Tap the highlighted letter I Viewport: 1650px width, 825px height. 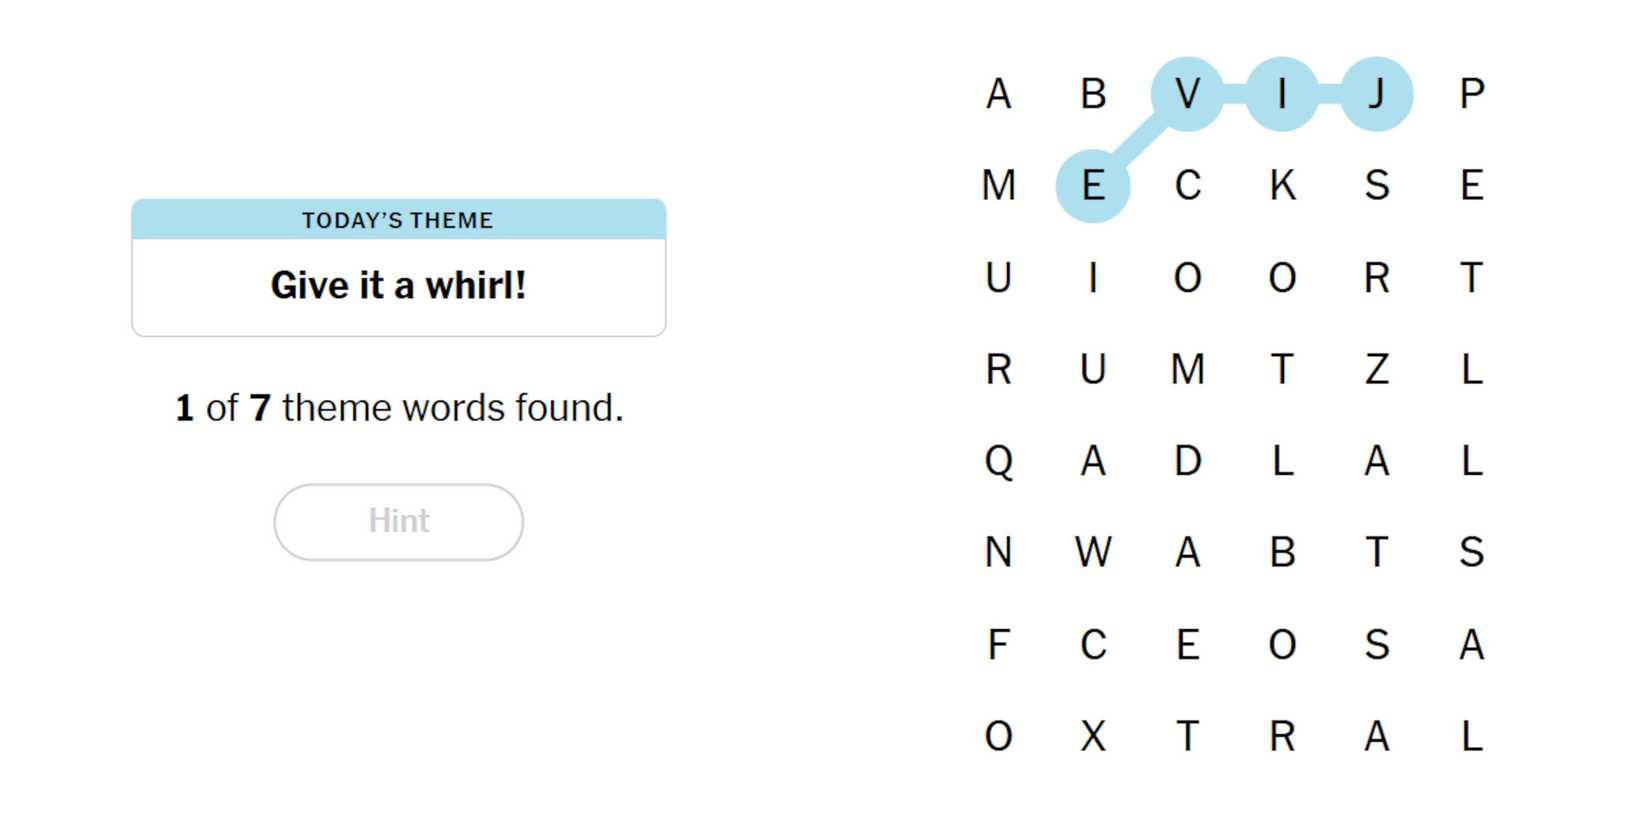coord(1282,94)
